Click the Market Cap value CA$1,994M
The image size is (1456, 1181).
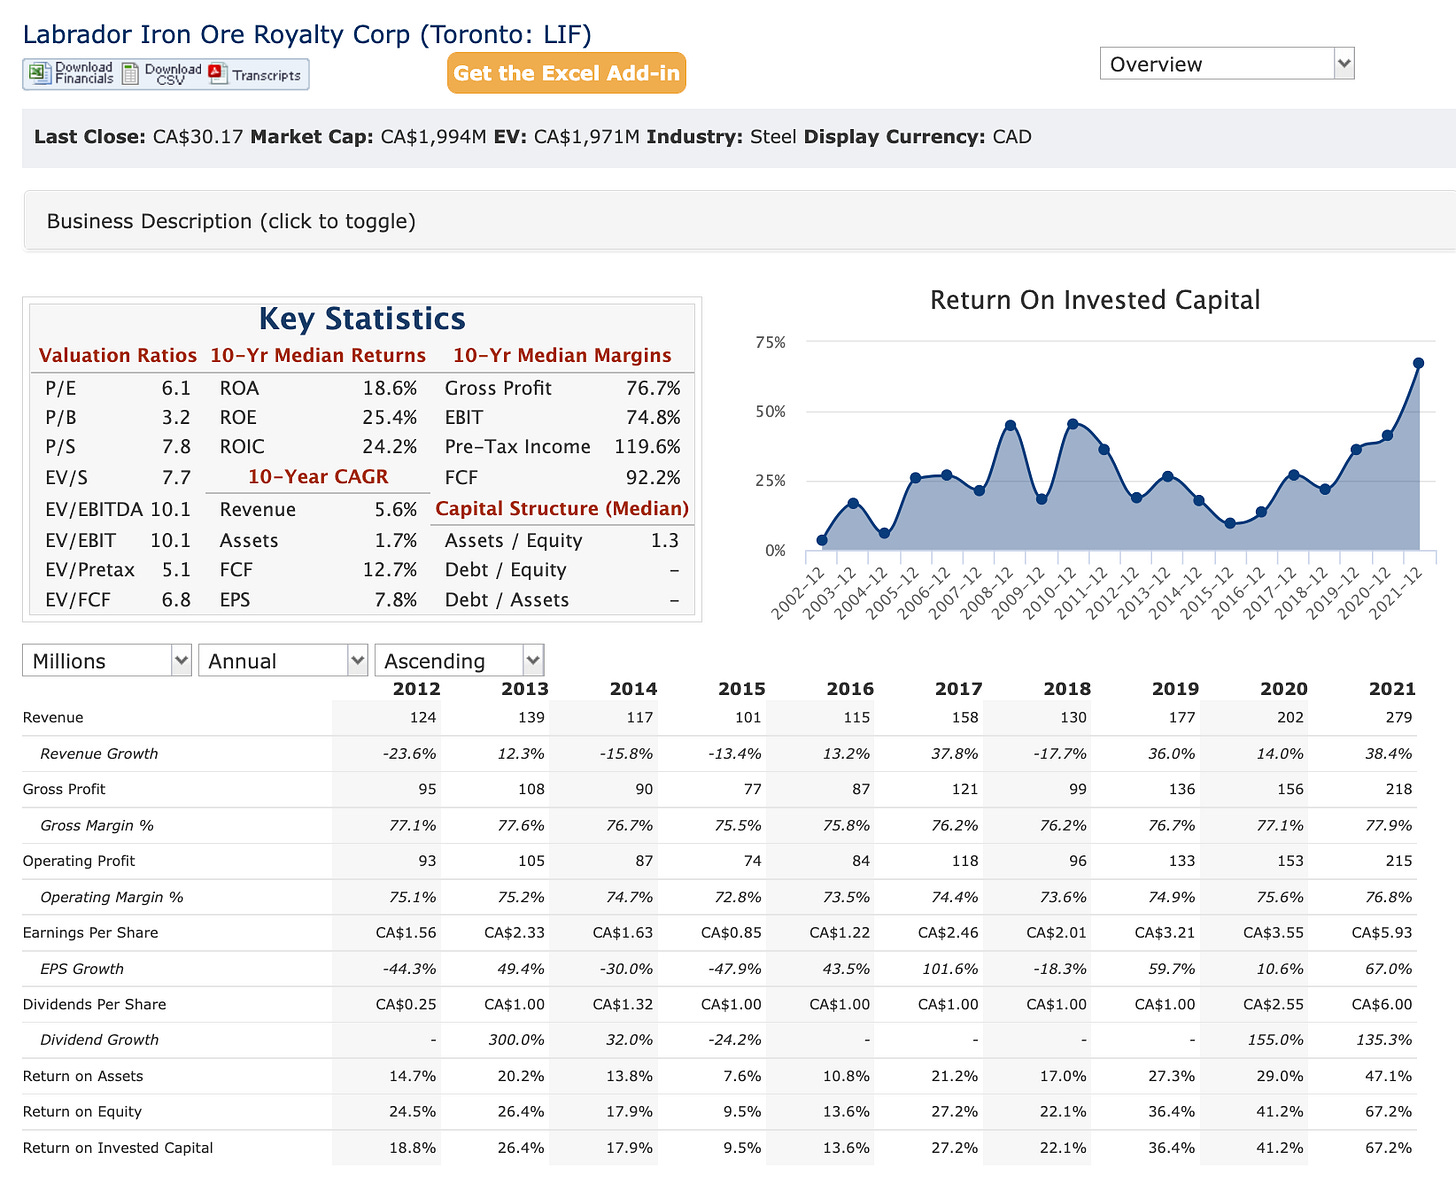(434, 137)
